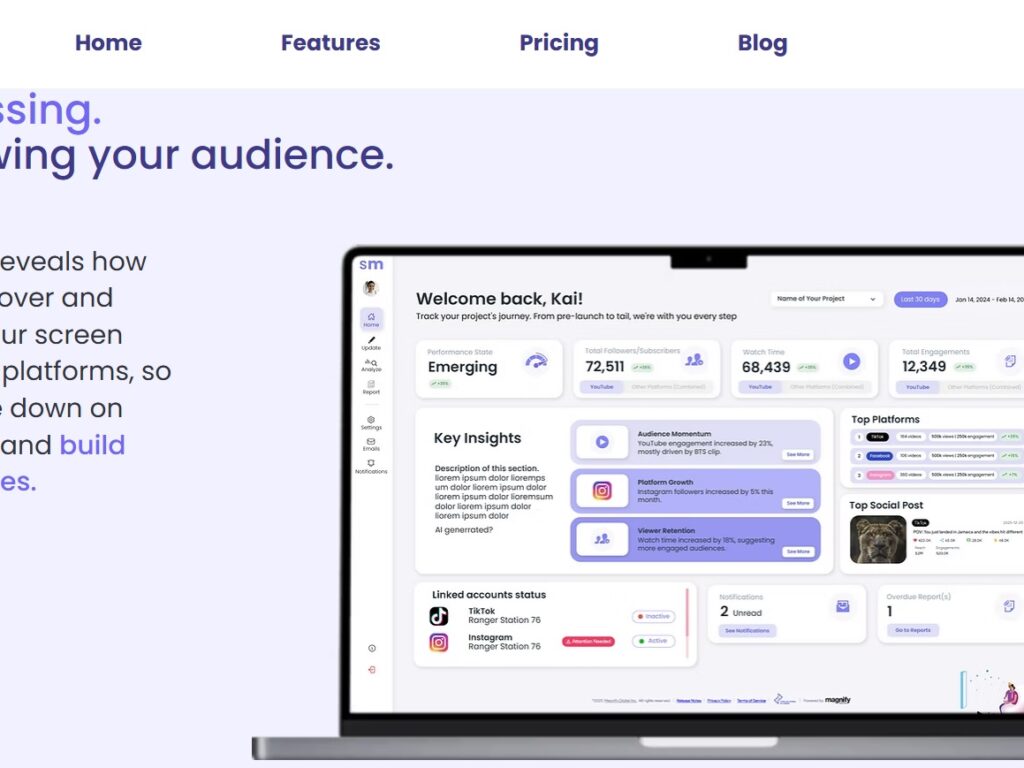The height and width of the screenshot is (768, 1024).
Task: Click the Release Notes footer link
Action: (x=689, y=700)
